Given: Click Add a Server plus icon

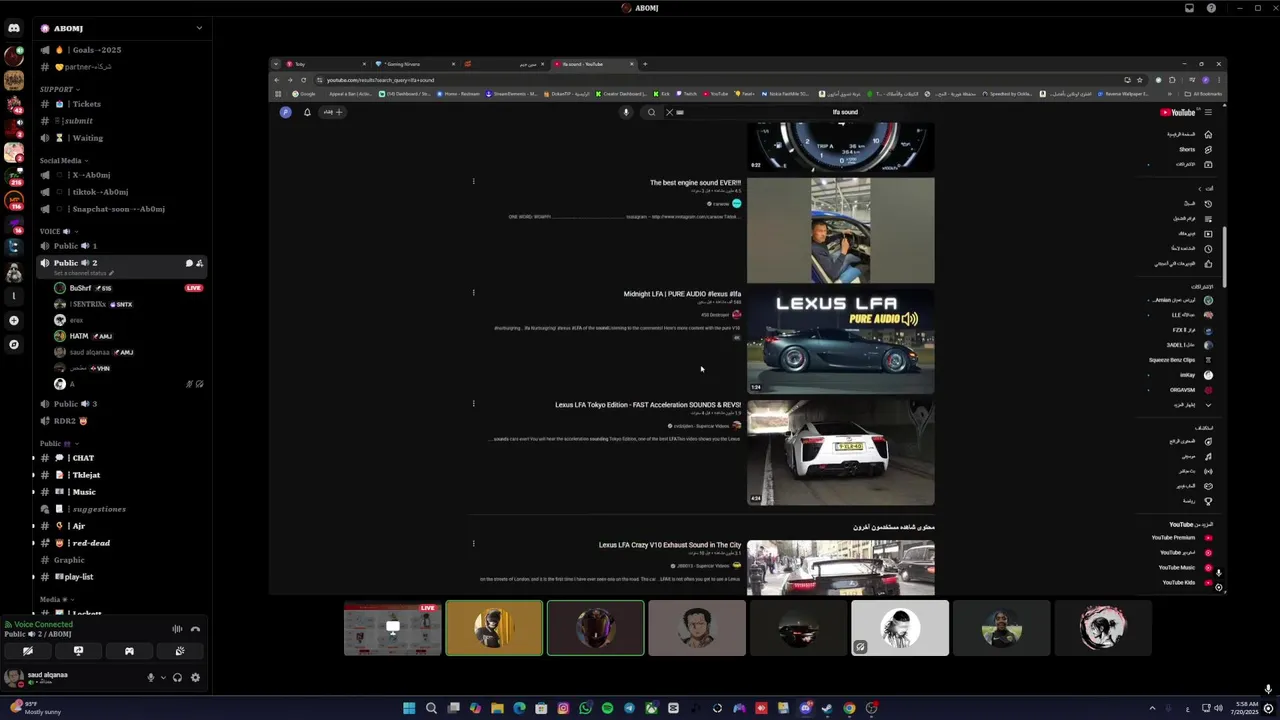Looking at the screenshot, I should click(14, 321).
